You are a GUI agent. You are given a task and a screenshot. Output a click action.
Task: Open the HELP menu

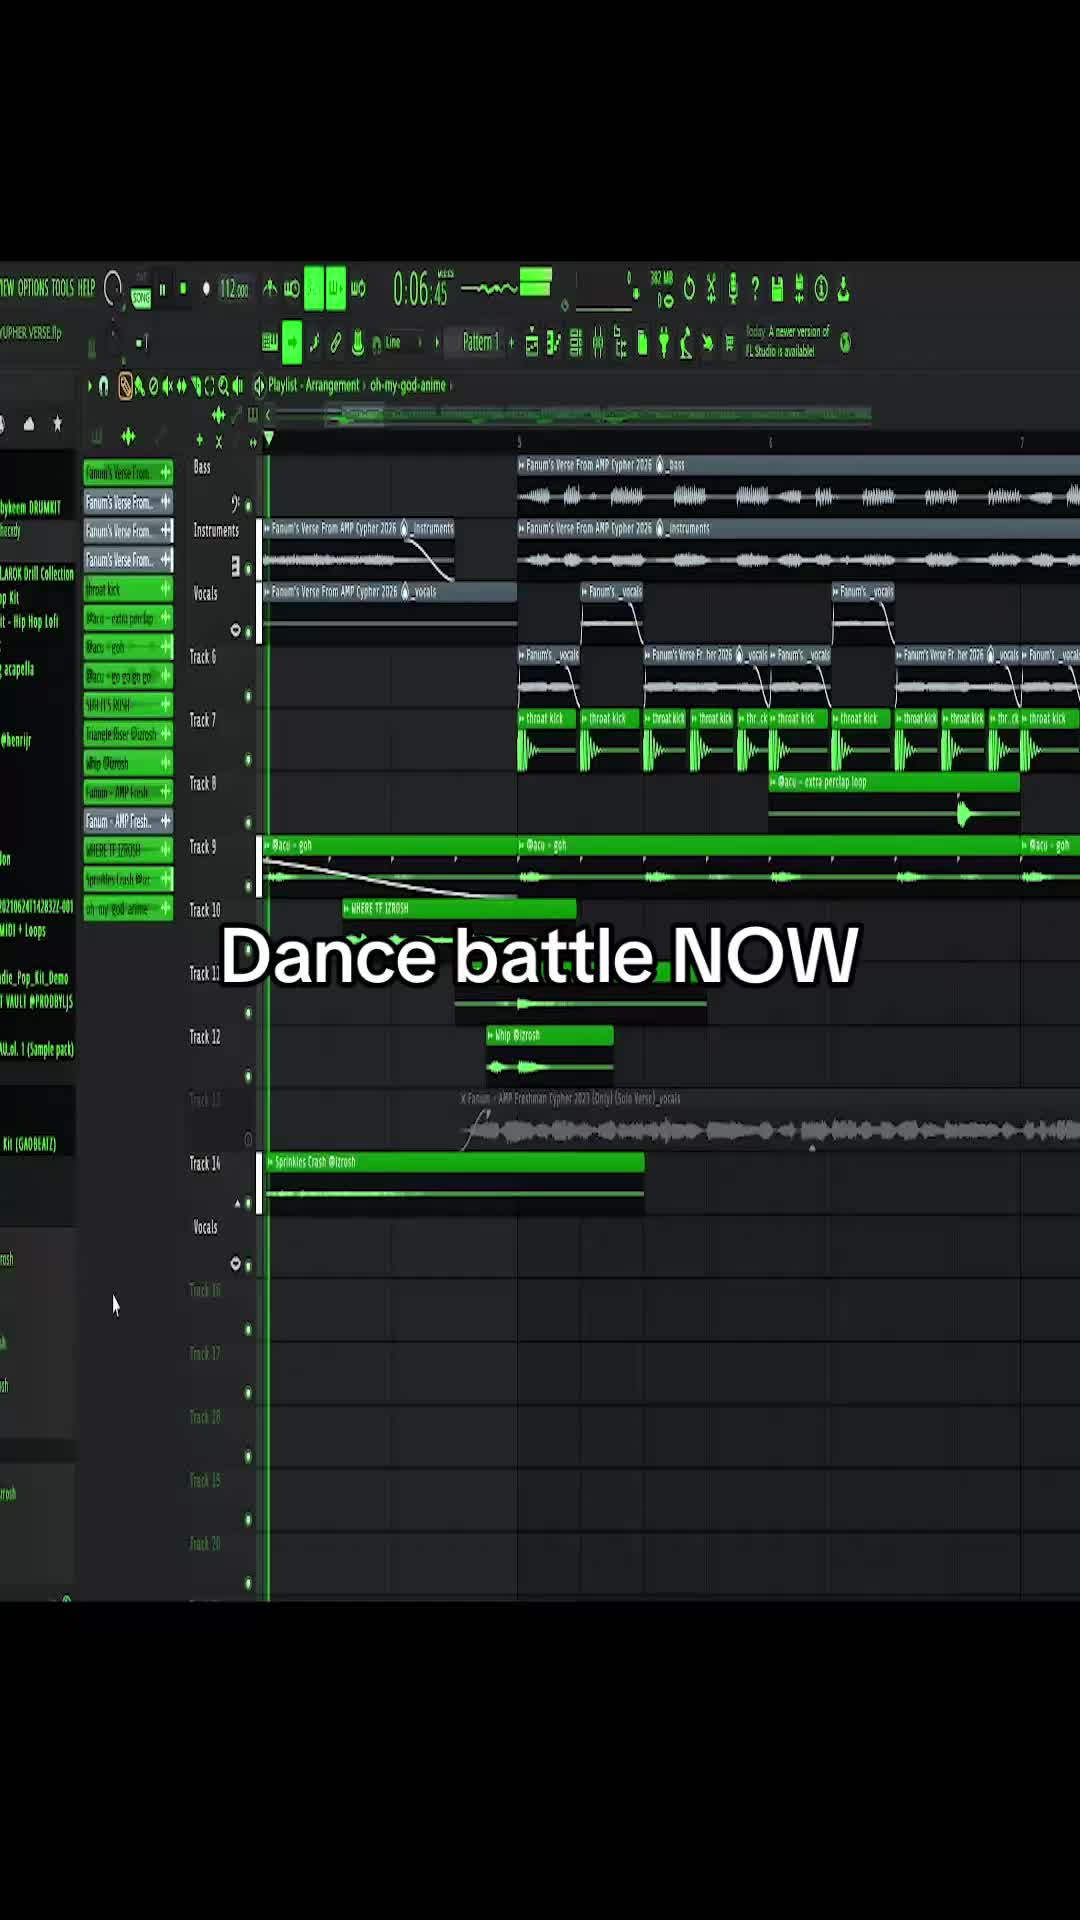pyautogui.click(x=86, y=288)
